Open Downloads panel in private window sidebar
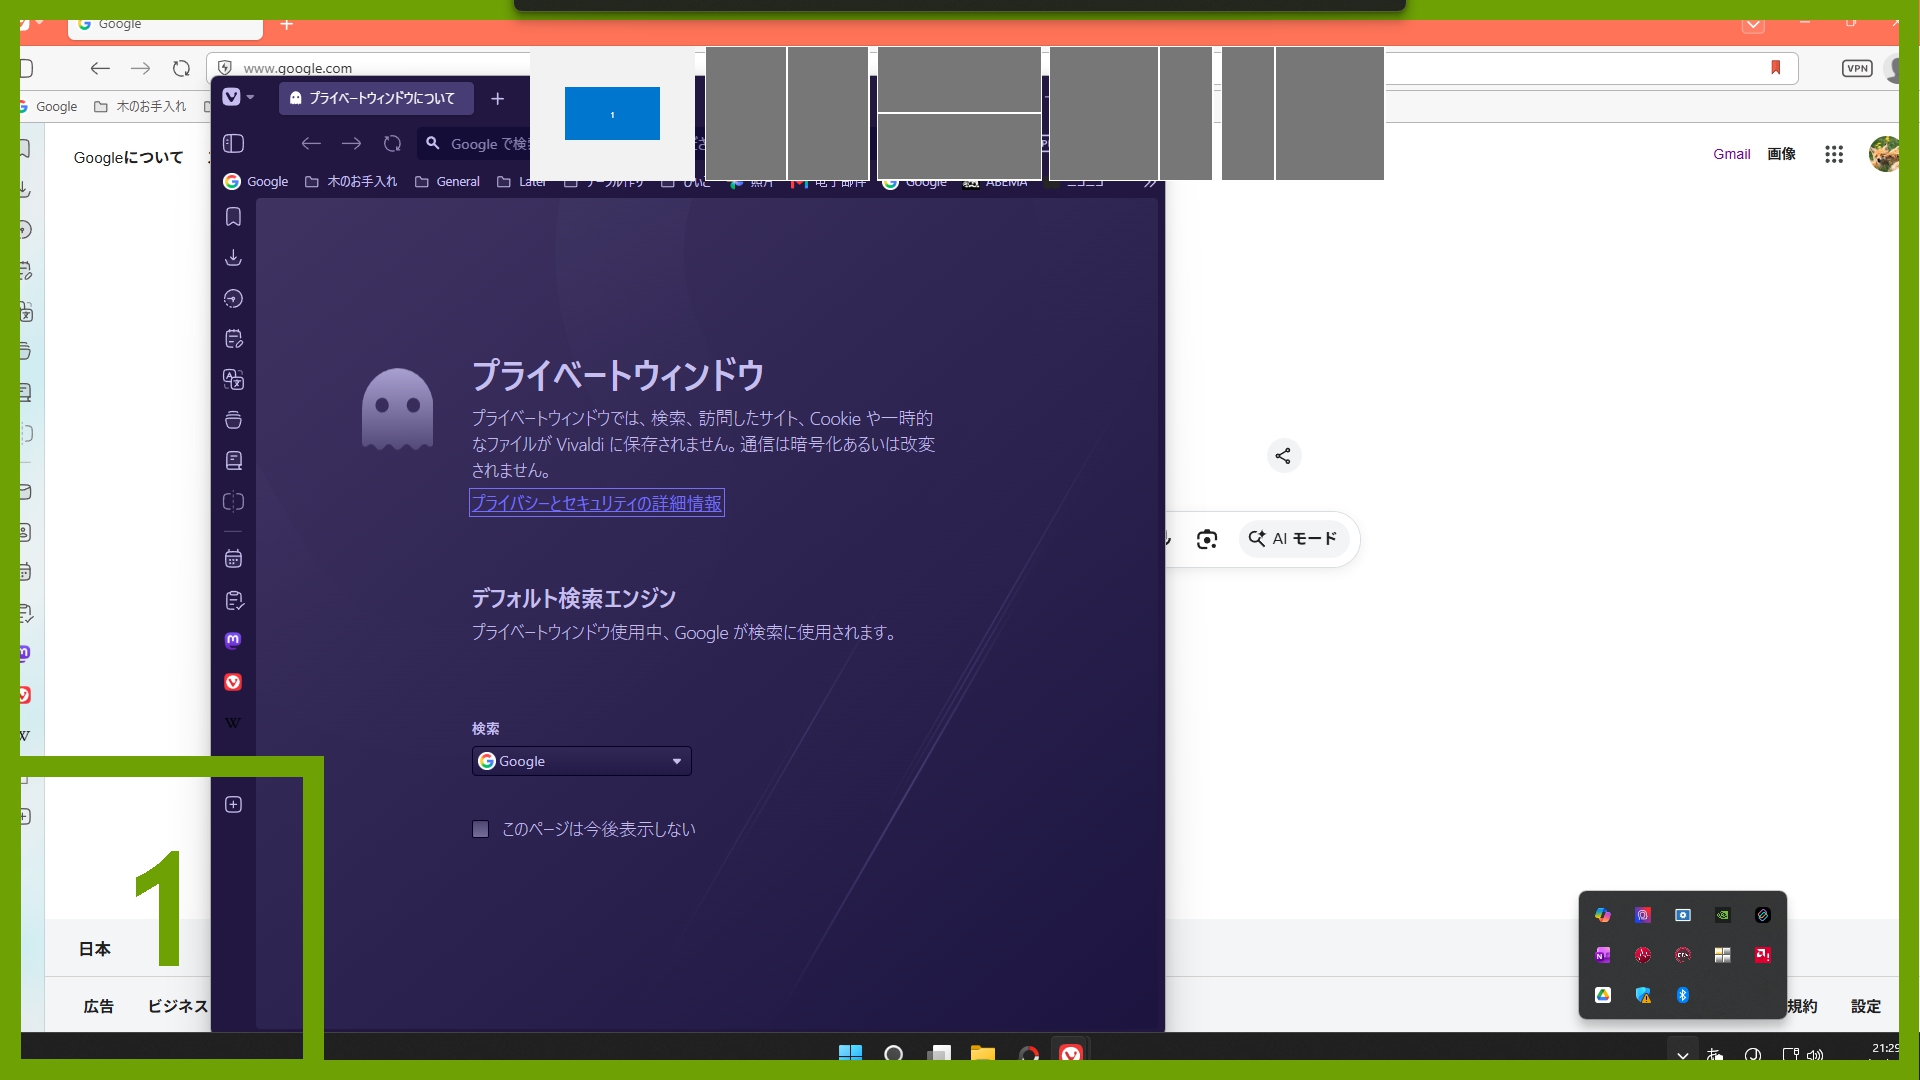The image size is (1920, 1080). pos(233,258)
